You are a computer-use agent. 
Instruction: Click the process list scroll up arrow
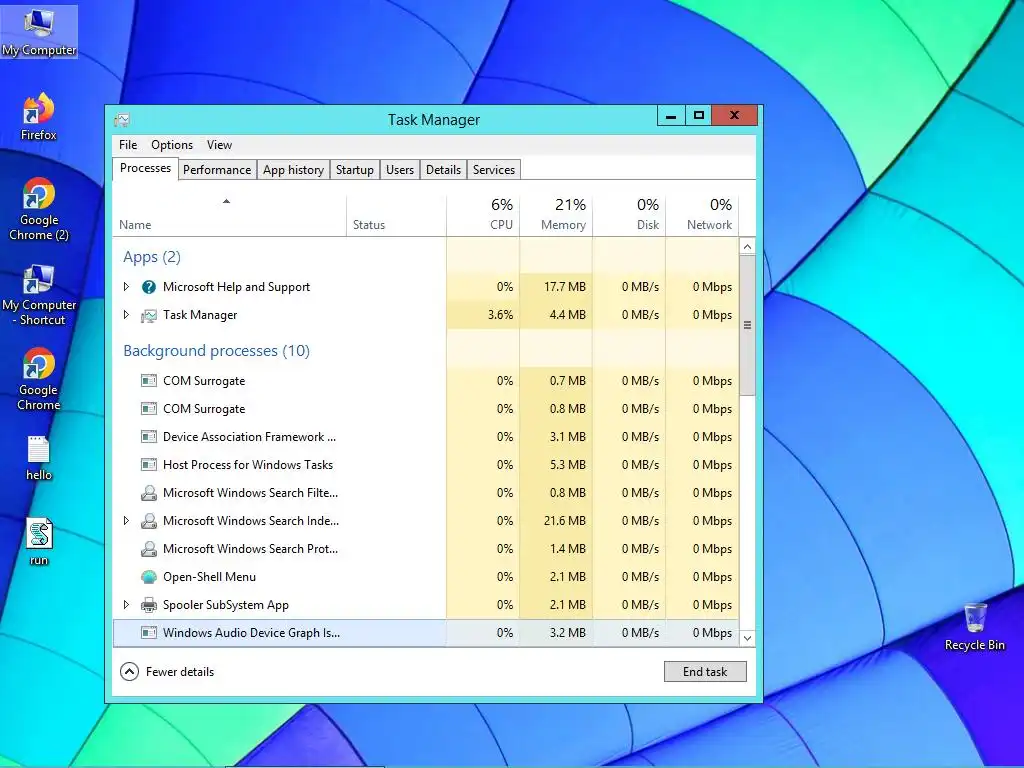click(x=747, y=246)
